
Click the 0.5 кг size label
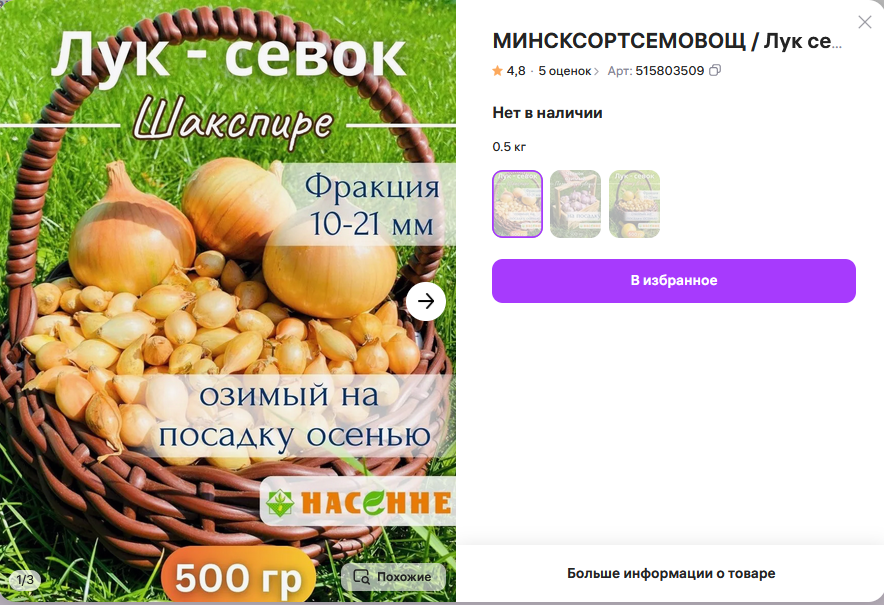(509, 147)
